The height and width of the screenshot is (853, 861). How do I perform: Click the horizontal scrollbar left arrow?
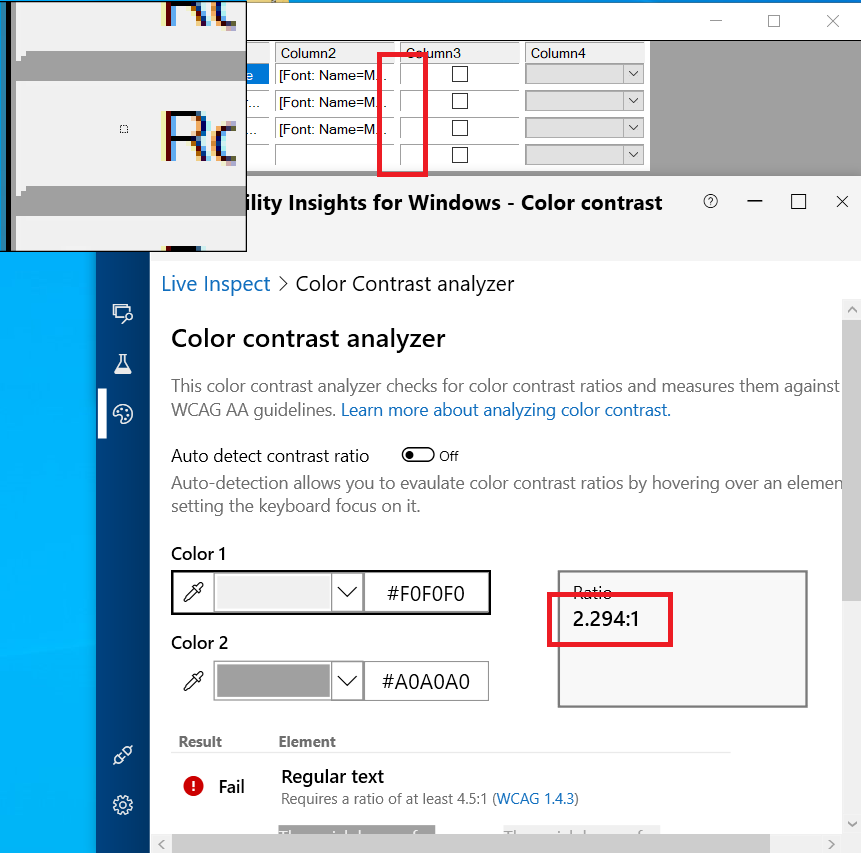(161, 844)
